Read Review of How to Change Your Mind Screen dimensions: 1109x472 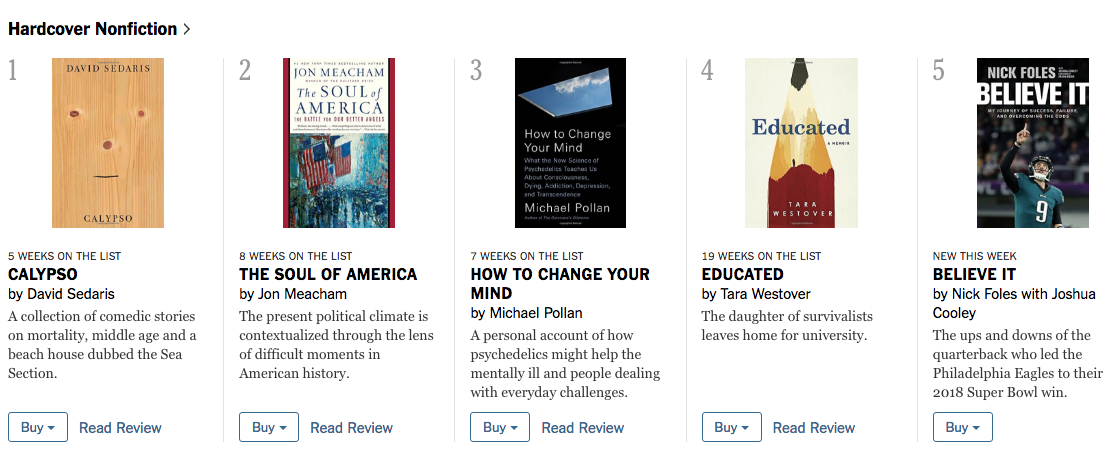point(582,428)
